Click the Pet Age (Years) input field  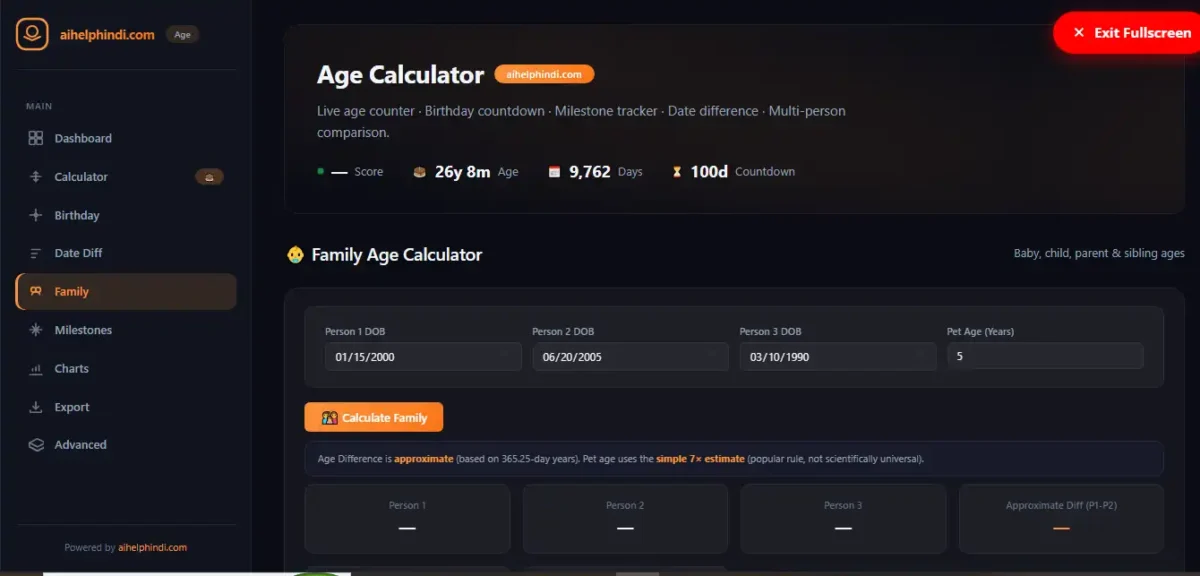click(1045, 356)
